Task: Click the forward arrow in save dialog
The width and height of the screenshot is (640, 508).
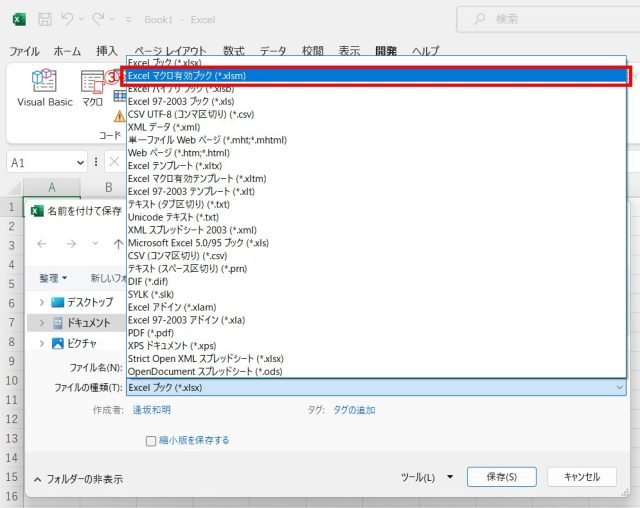Action: pyautogui.click(x=68, y=244)
